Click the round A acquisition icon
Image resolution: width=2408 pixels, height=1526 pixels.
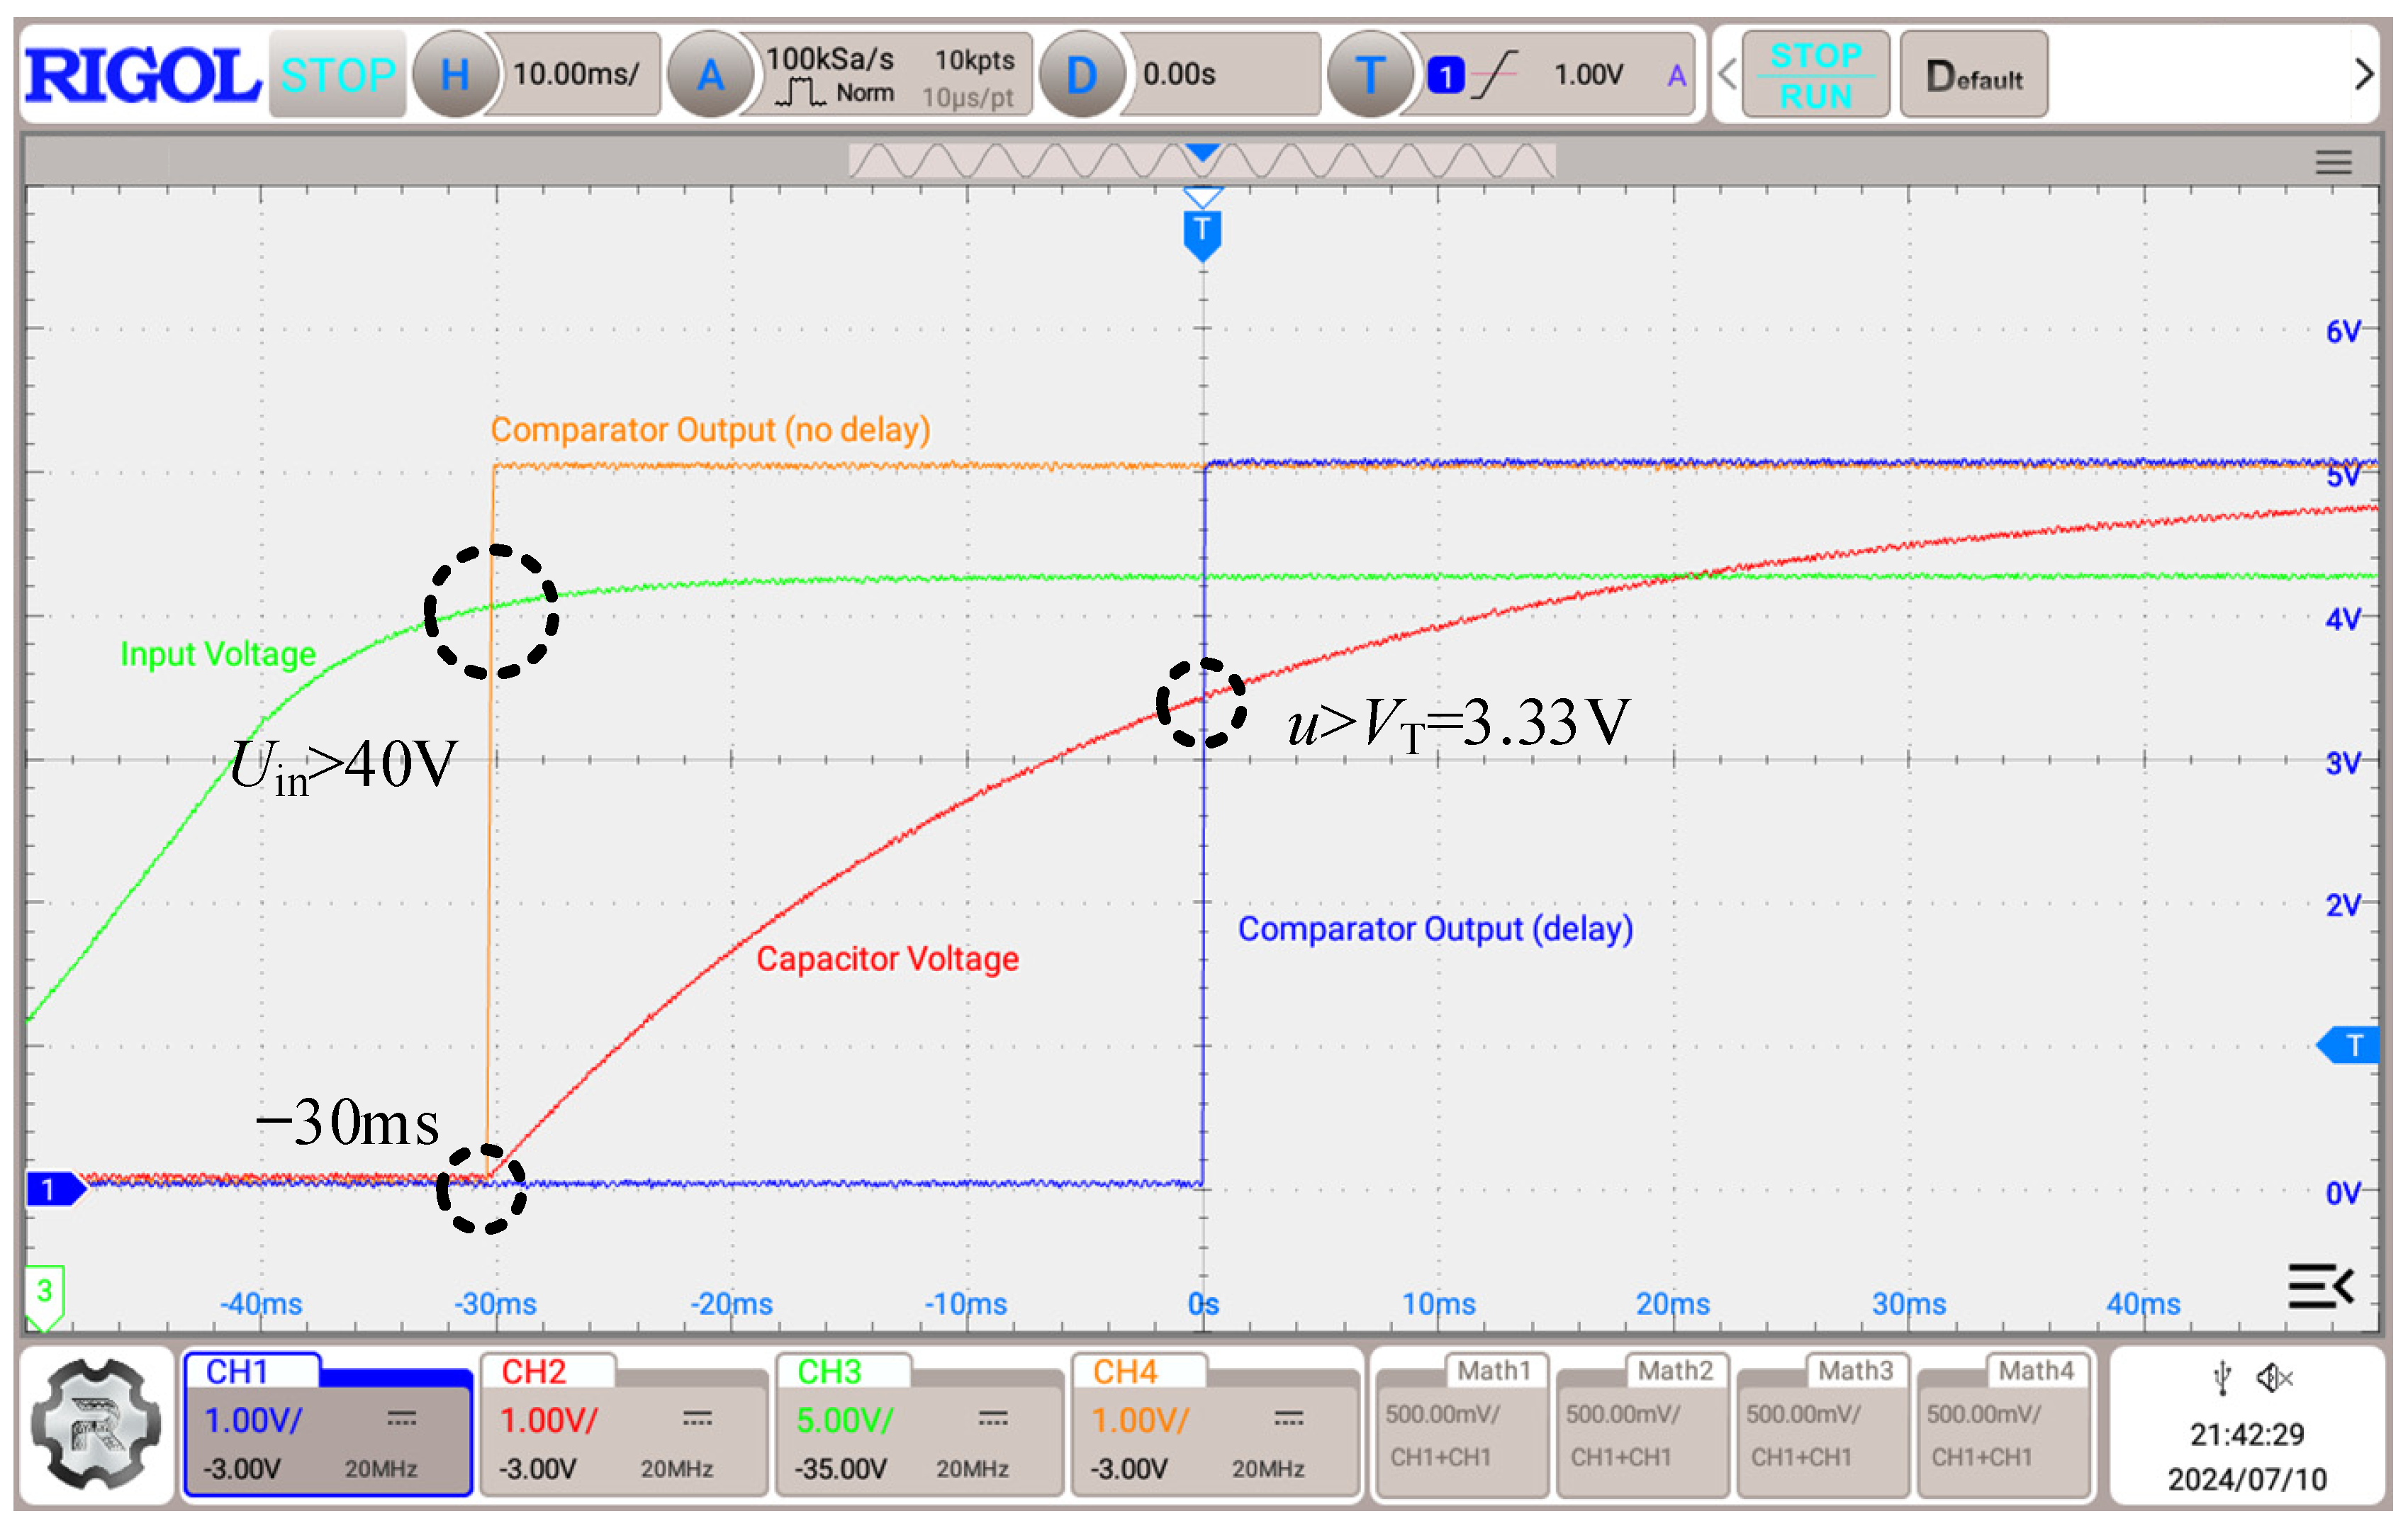tap(710, 75)
